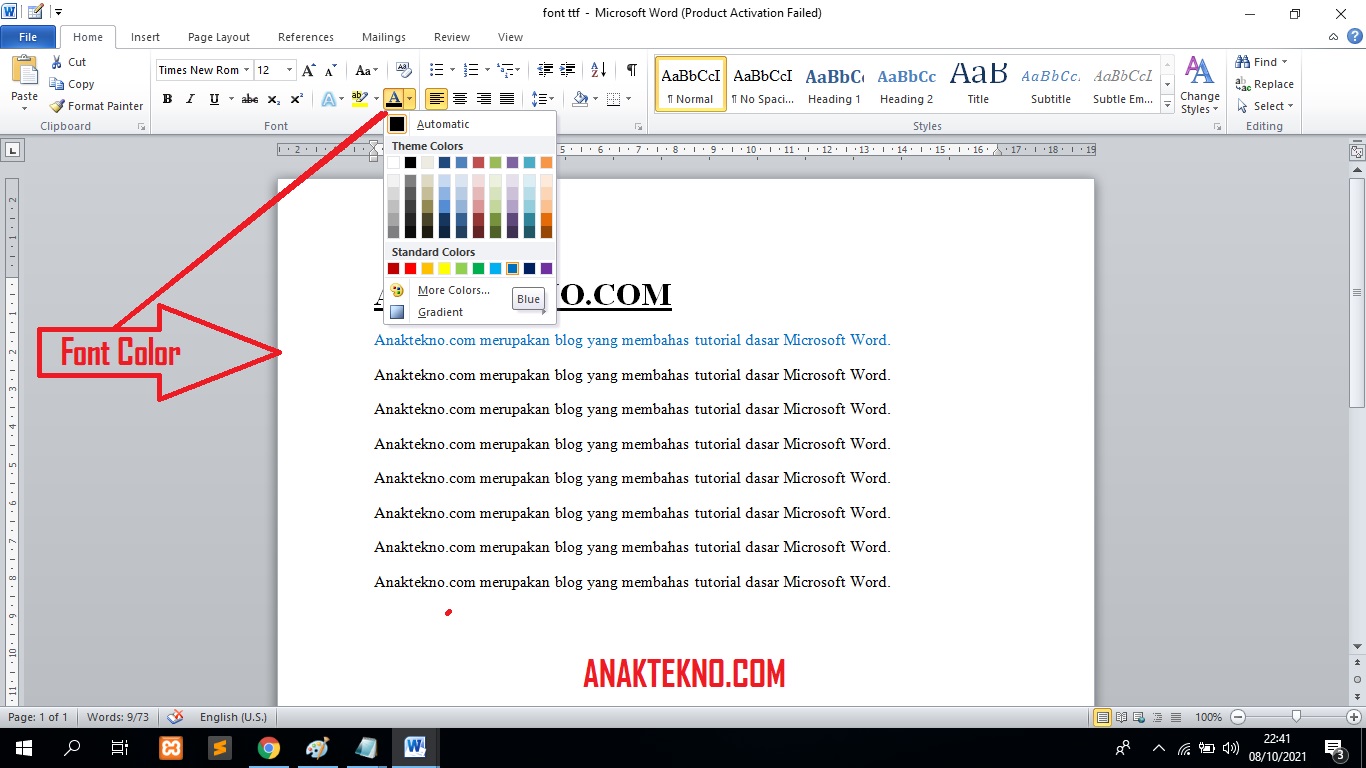
Task: Apply the Title style
Action: [x=978, y=83]
